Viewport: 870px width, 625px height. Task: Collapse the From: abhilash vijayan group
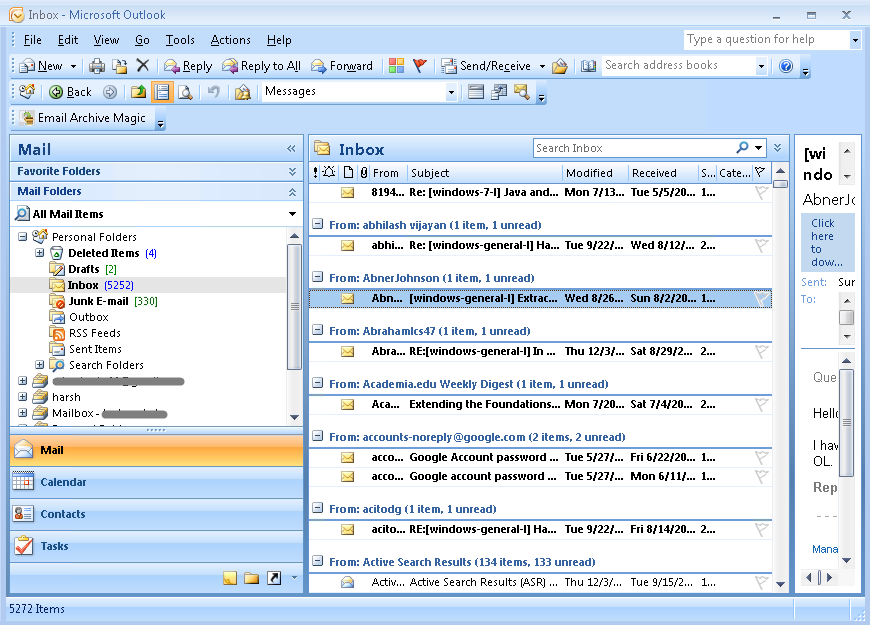(317, 224)
